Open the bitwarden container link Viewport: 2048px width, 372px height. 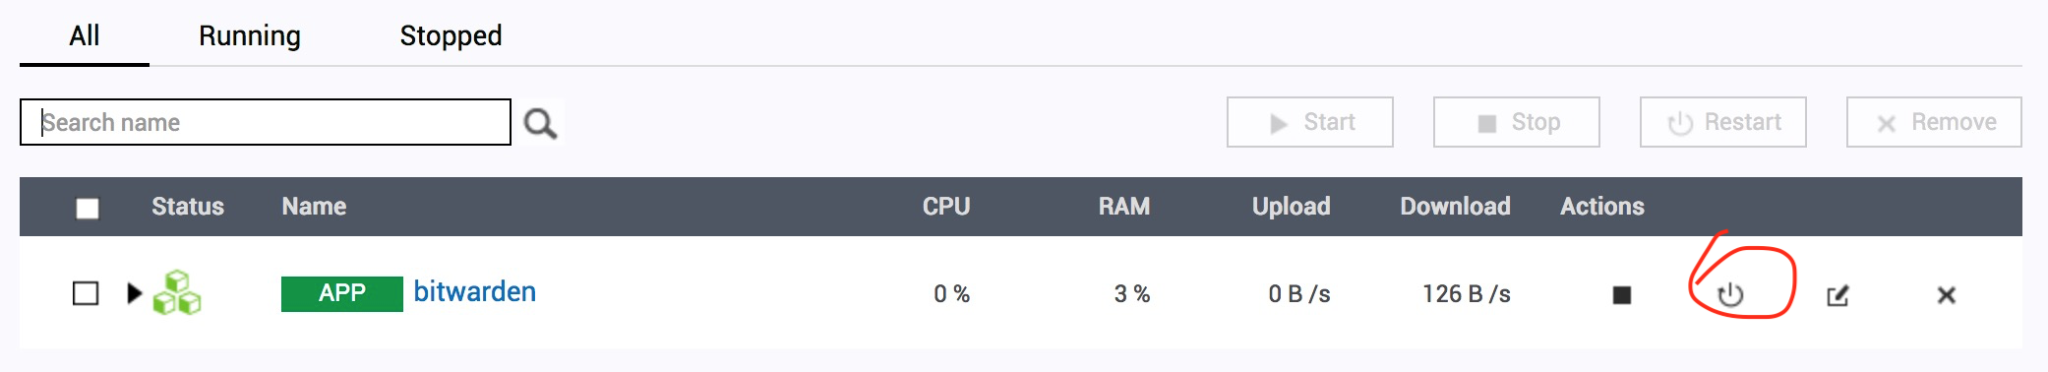tap(475, 292)
